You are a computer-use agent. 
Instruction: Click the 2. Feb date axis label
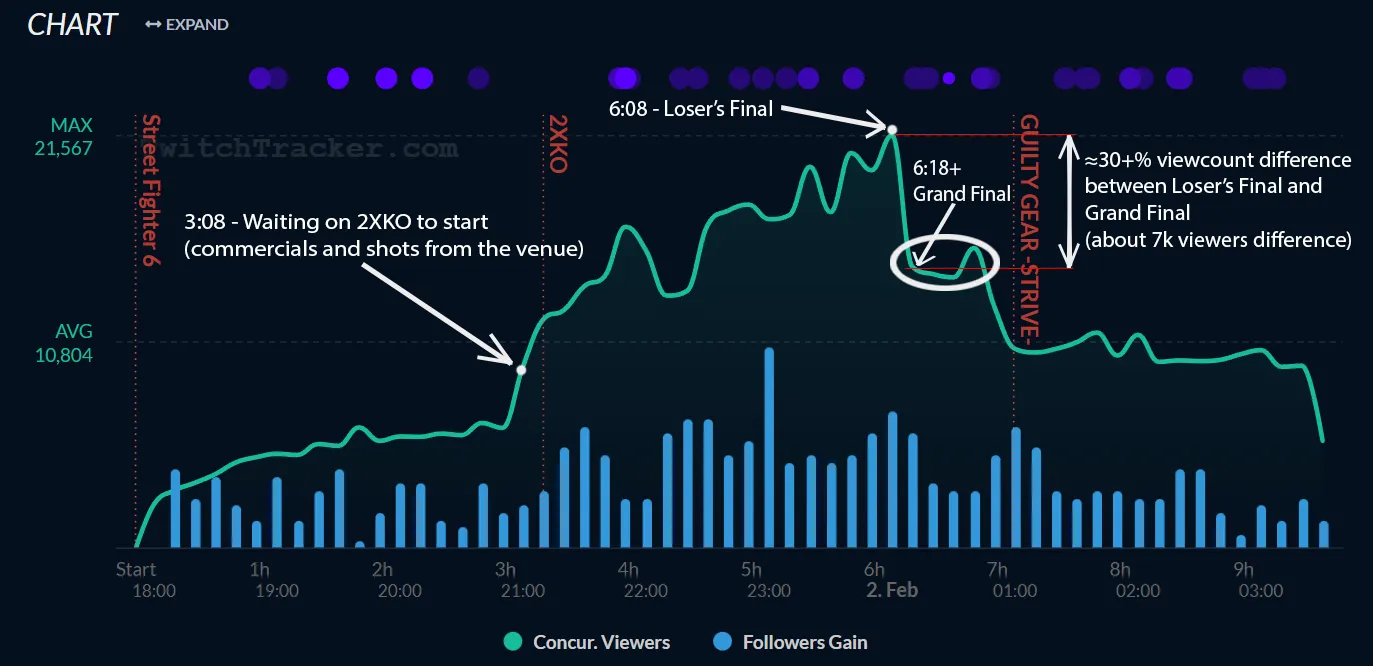coord(891,590)
